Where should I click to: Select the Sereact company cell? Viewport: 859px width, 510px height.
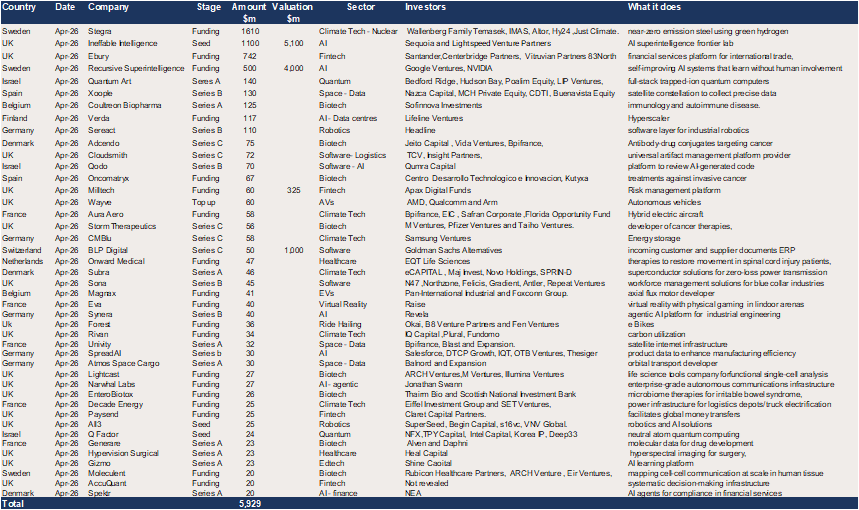[x=102, y=130]
